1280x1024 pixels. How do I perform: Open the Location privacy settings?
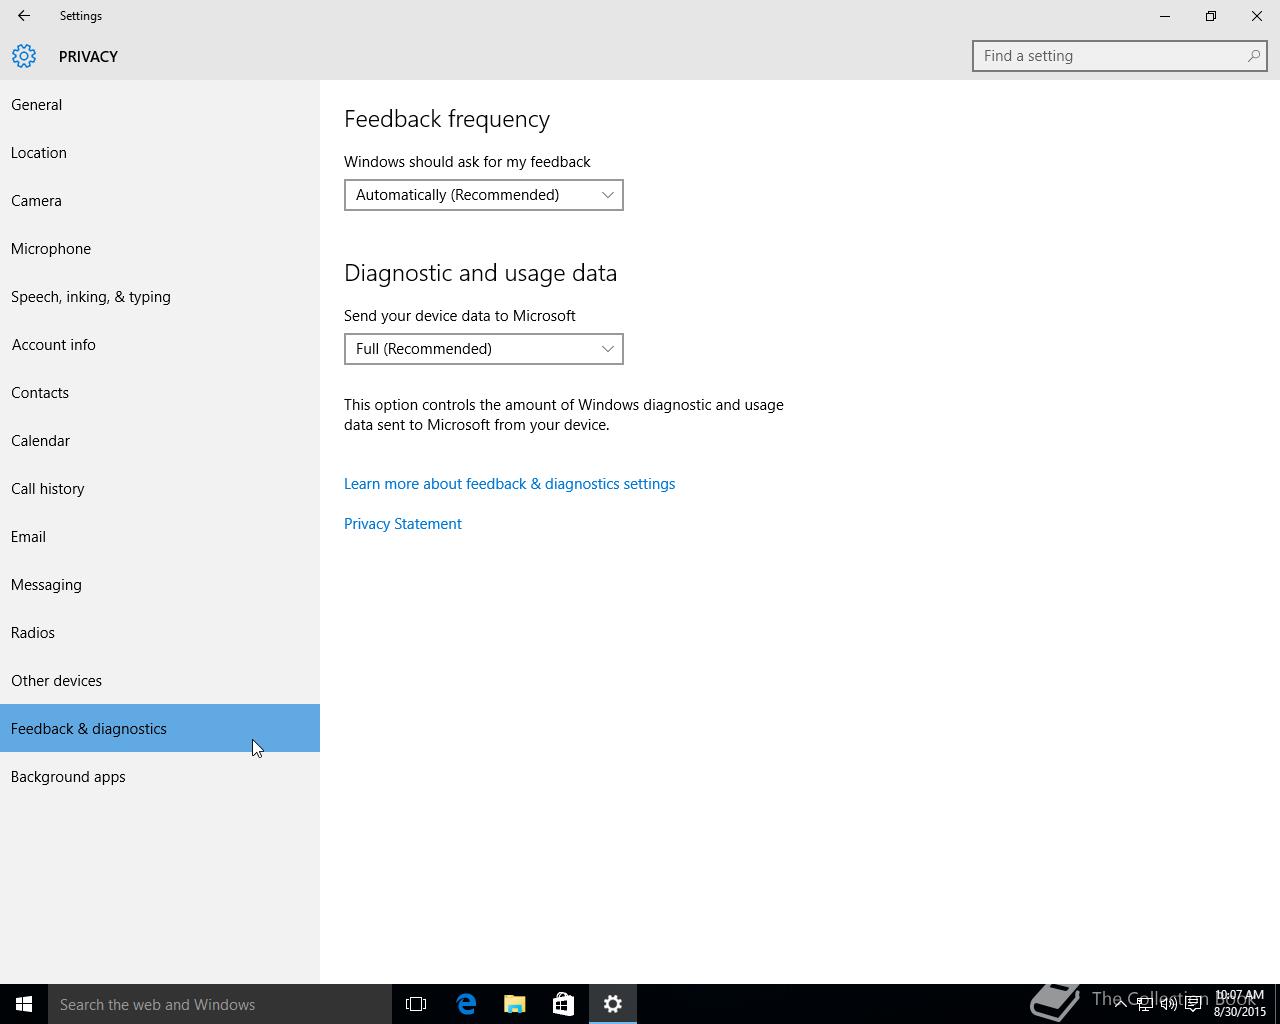pos(160,153)
